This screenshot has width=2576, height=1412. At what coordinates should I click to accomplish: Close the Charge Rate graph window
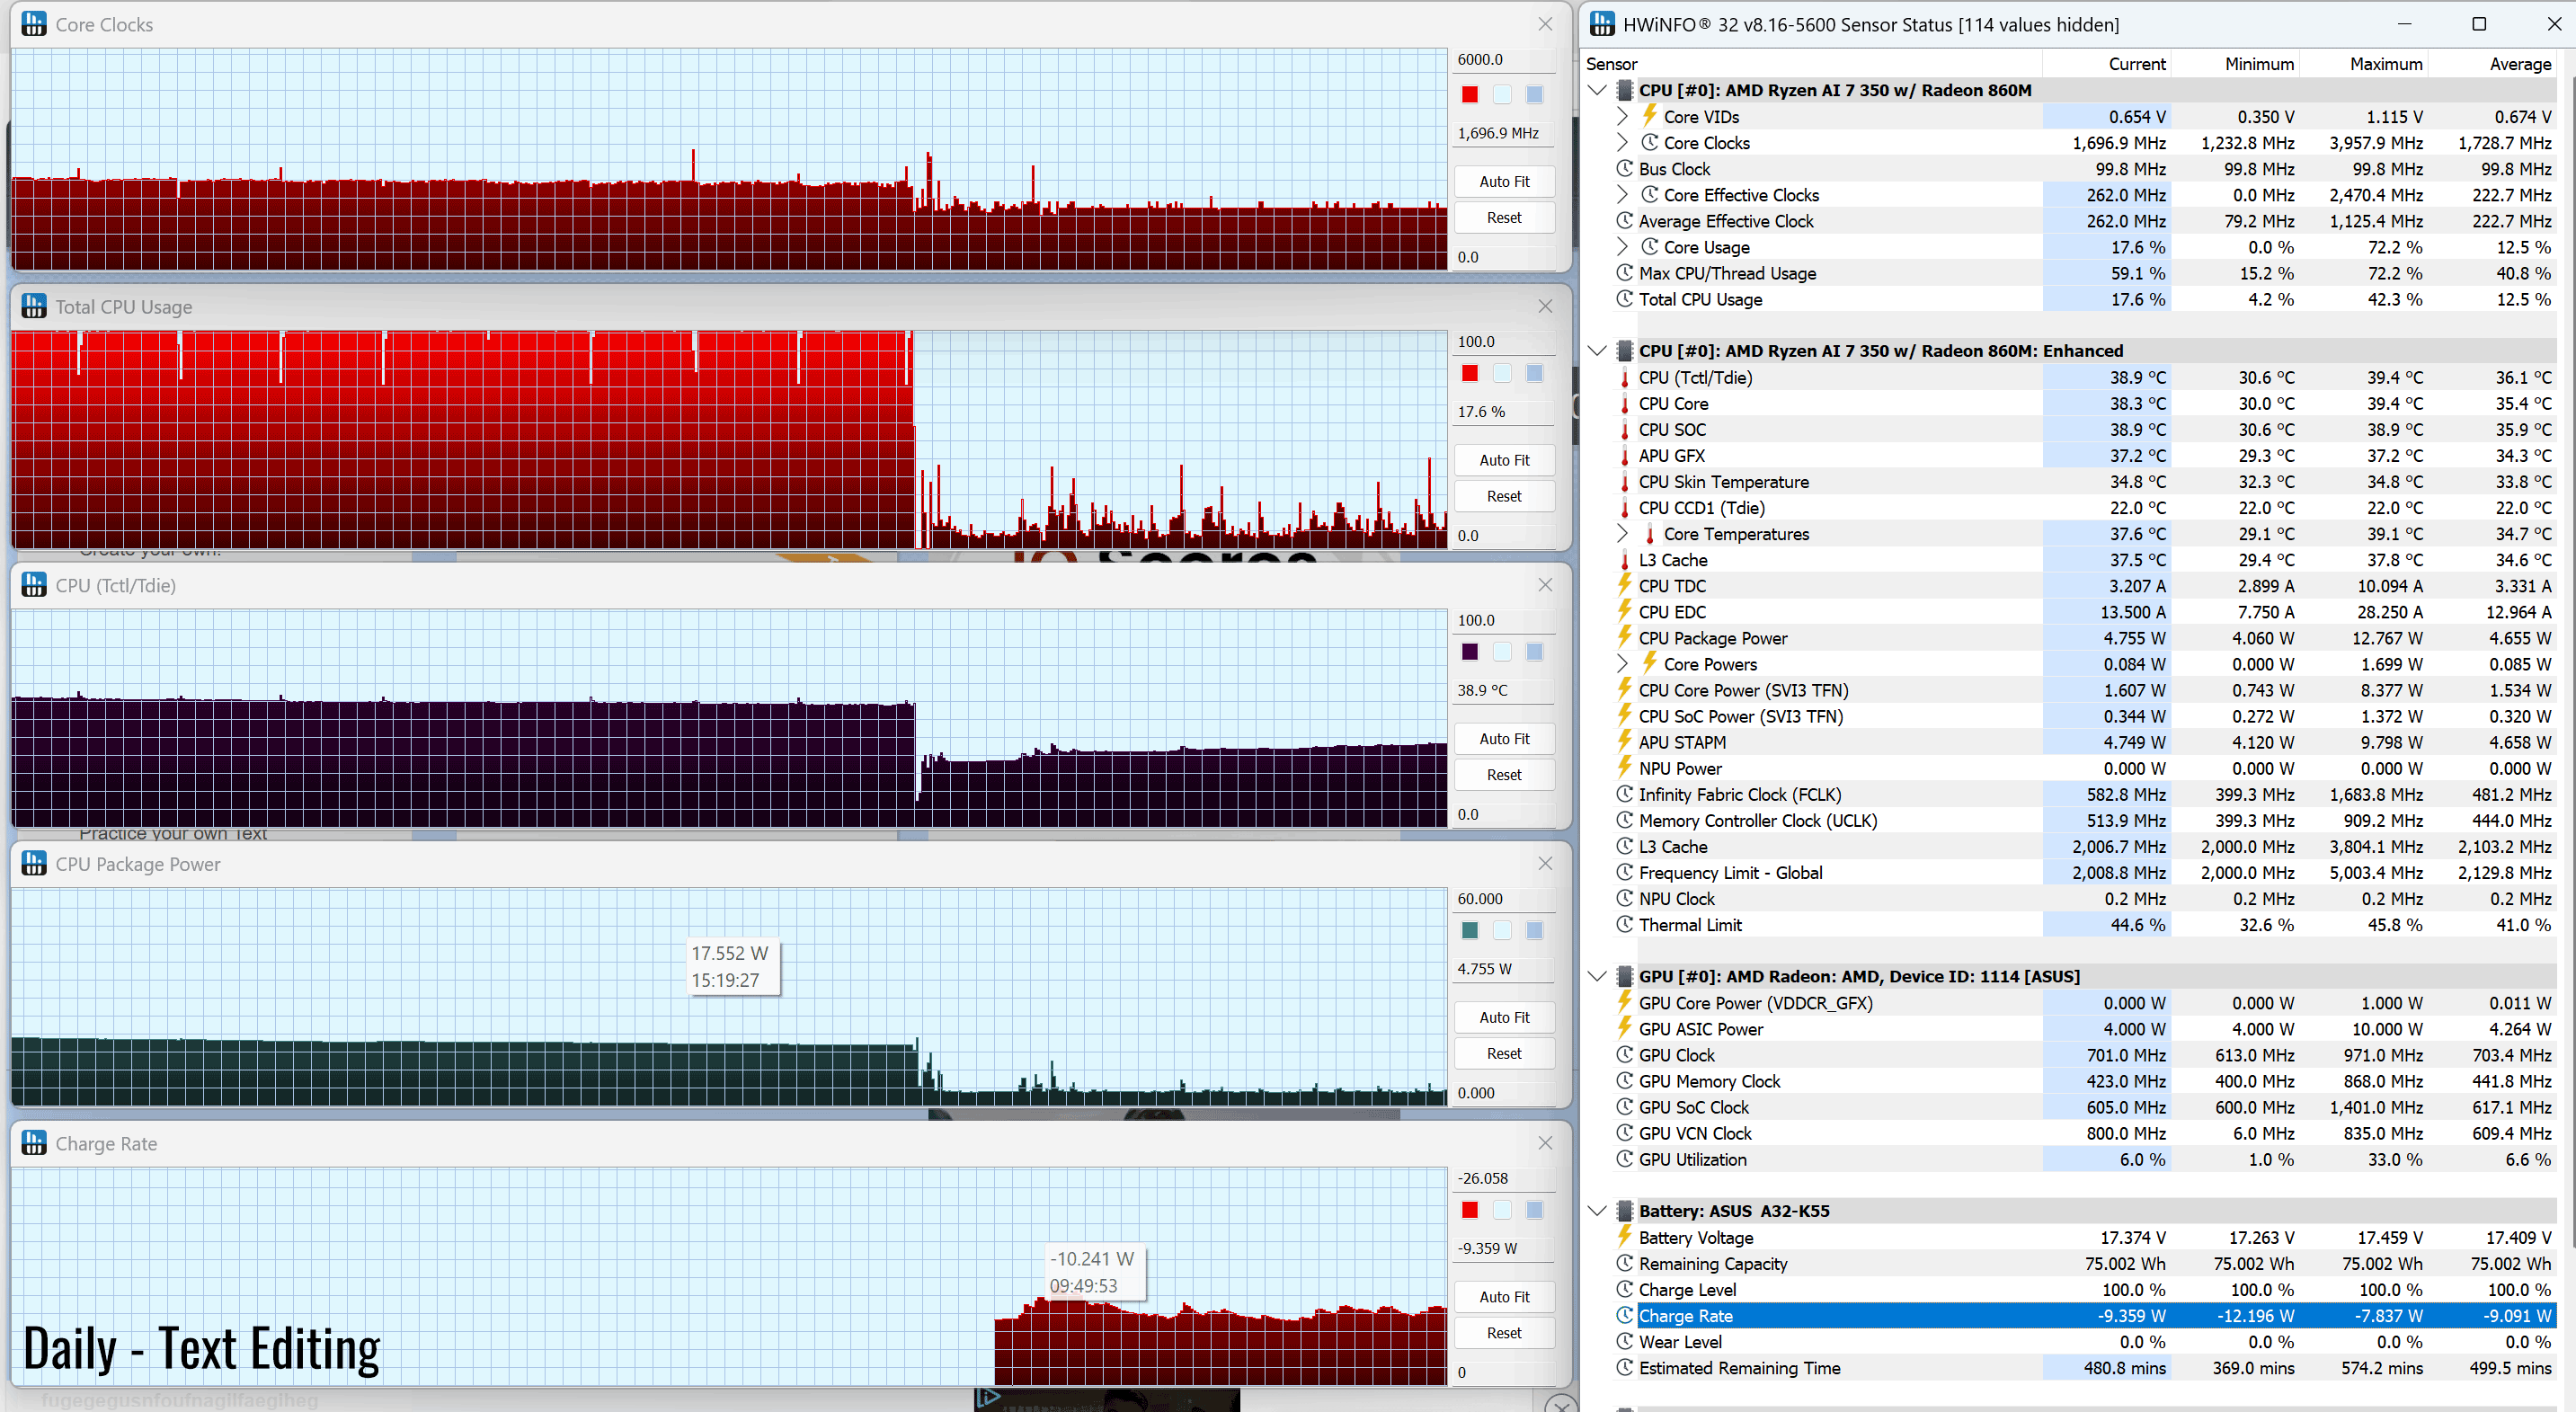1545,1142
